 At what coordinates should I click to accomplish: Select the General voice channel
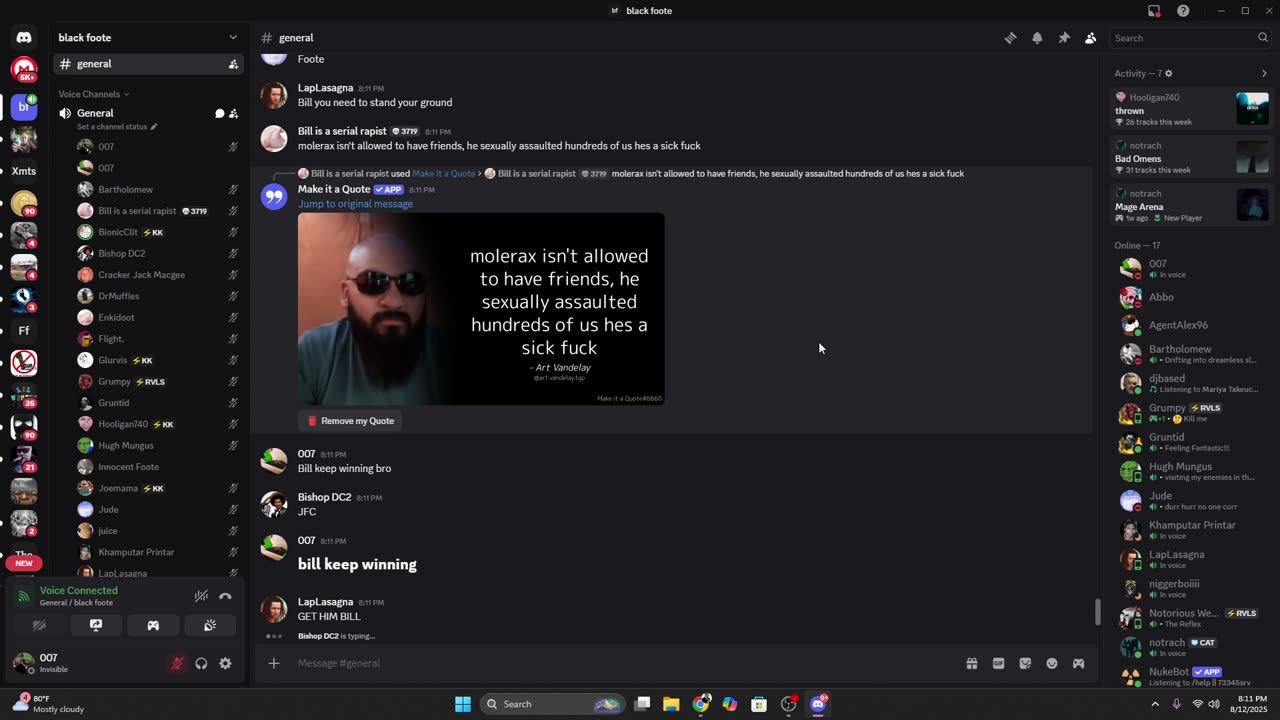pyautogui.click(x=95, y=113)
